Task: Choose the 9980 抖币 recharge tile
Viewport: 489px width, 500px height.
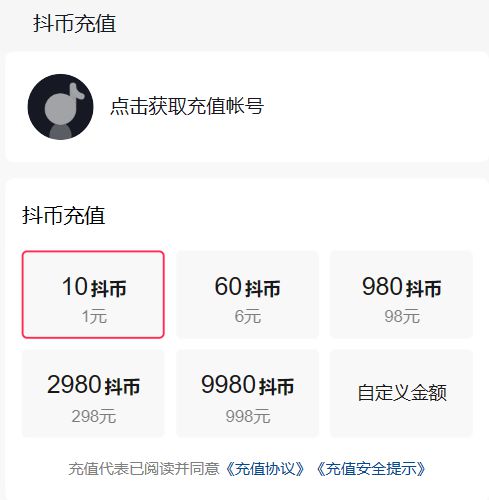Action: pyautogui.click(x=247, y=393)
